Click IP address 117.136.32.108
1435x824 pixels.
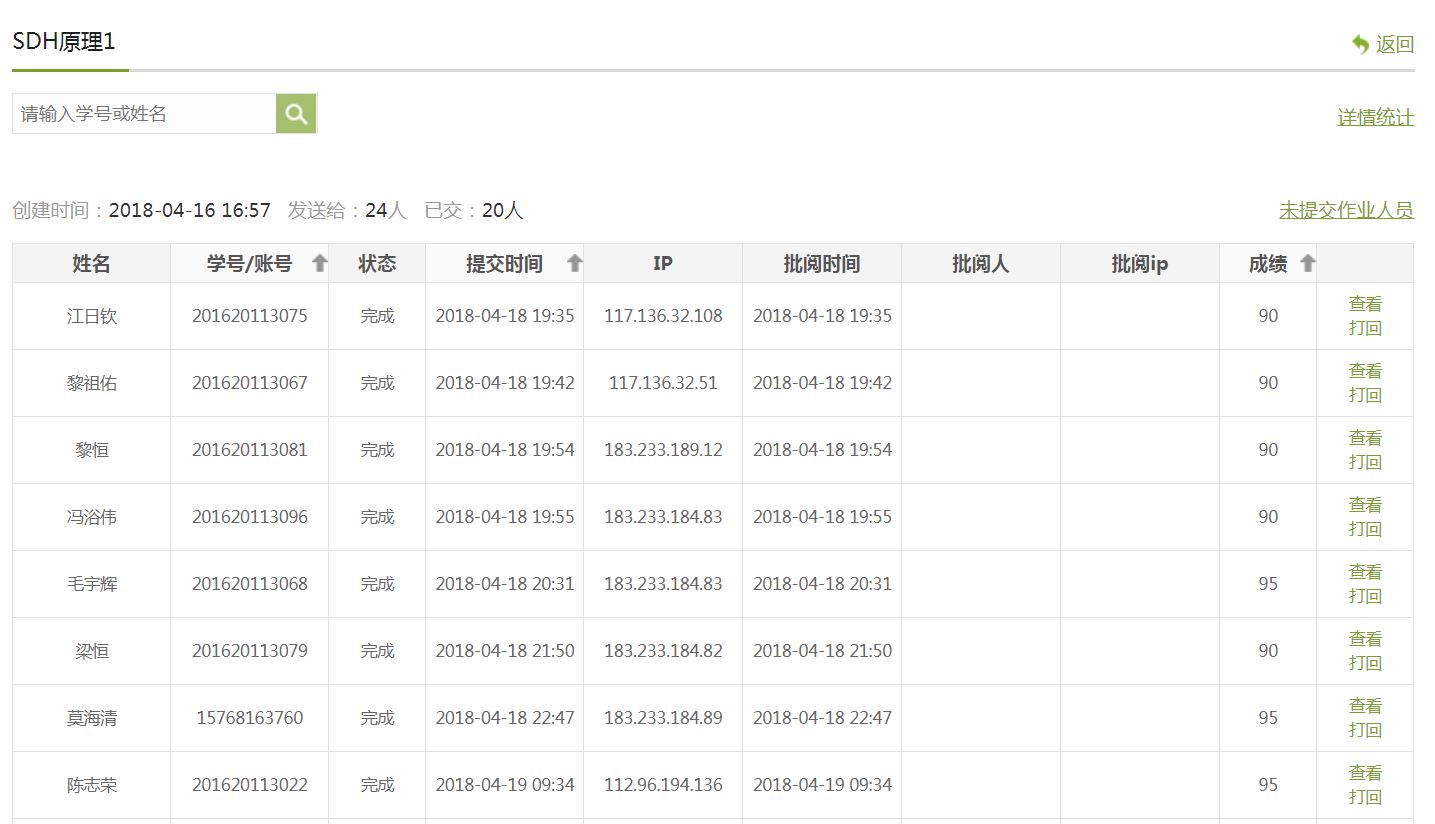663,316
